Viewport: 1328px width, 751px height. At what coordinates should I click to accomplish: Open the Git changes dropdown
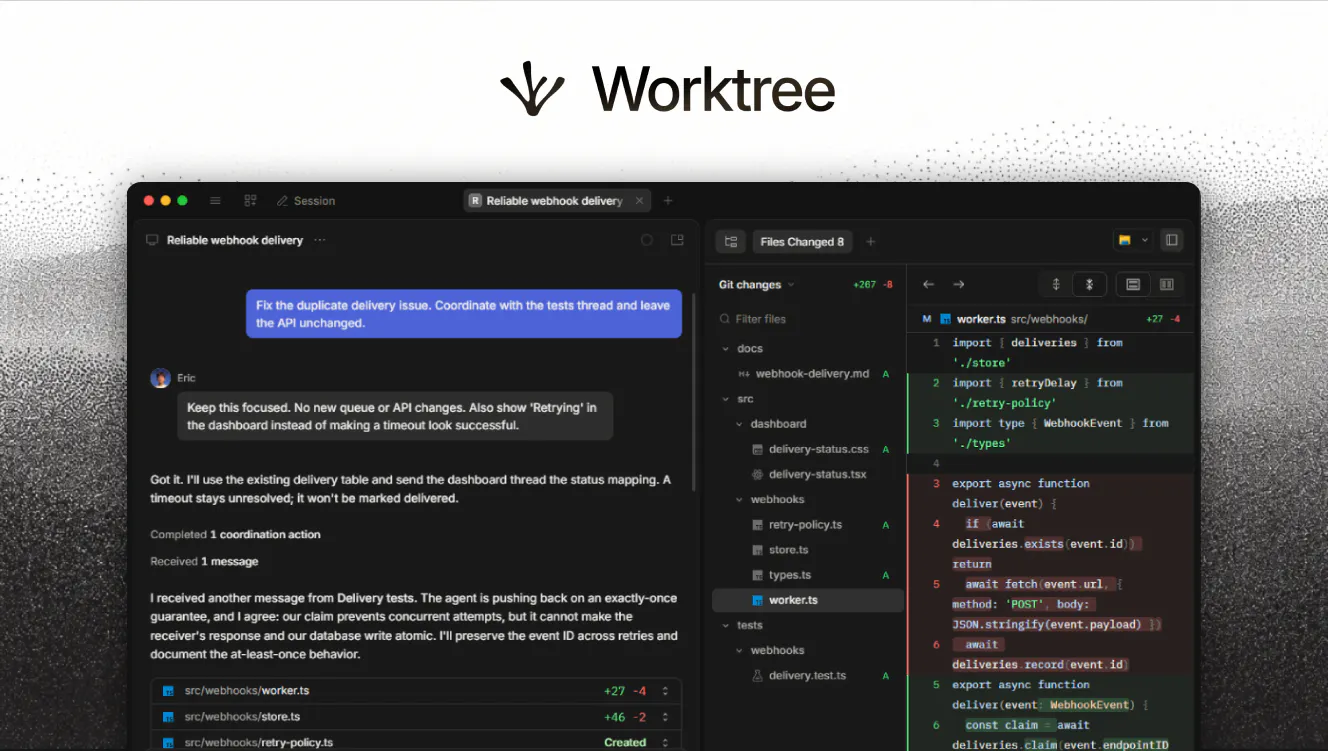[757, 285]
